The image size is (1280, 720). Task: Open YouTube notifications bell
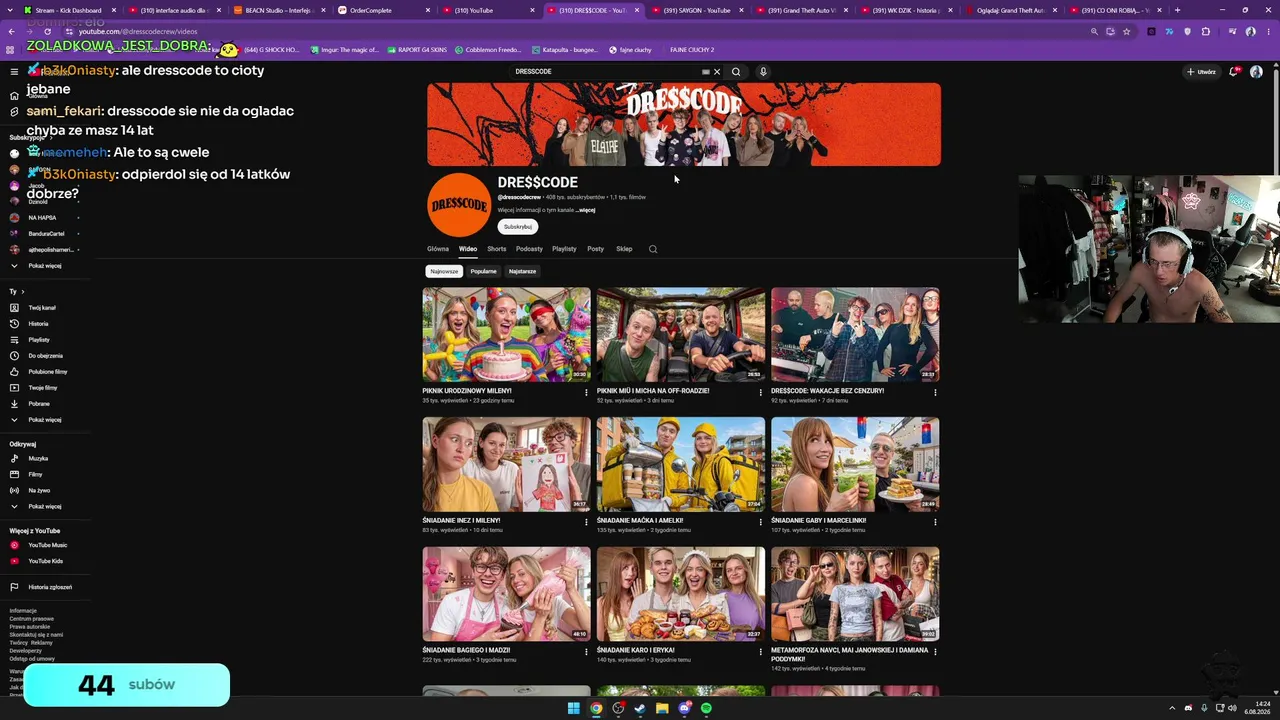click(1234, 72)
